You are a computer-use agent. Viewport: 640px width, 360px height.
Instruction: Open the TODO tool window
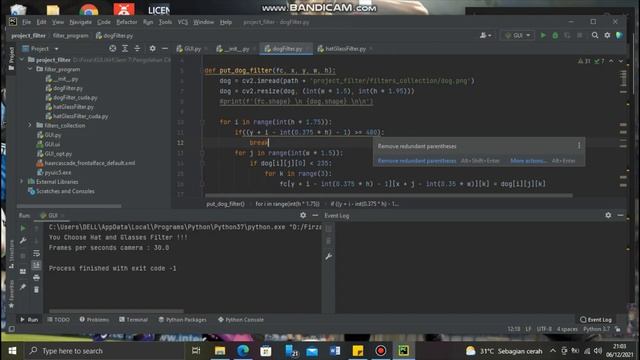coord(58,320)
